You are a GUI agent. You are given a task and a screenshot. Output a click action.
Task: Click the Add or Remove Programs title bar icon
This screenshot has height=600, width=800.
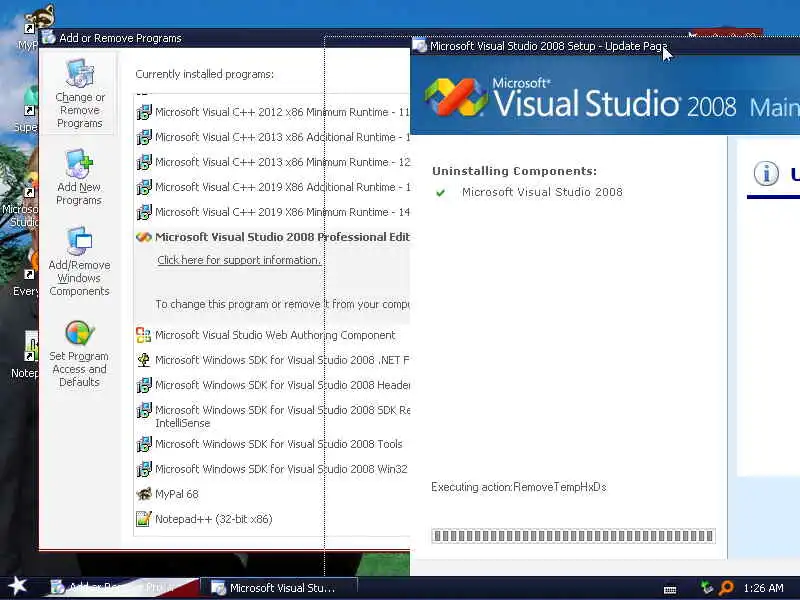(49, 37)
